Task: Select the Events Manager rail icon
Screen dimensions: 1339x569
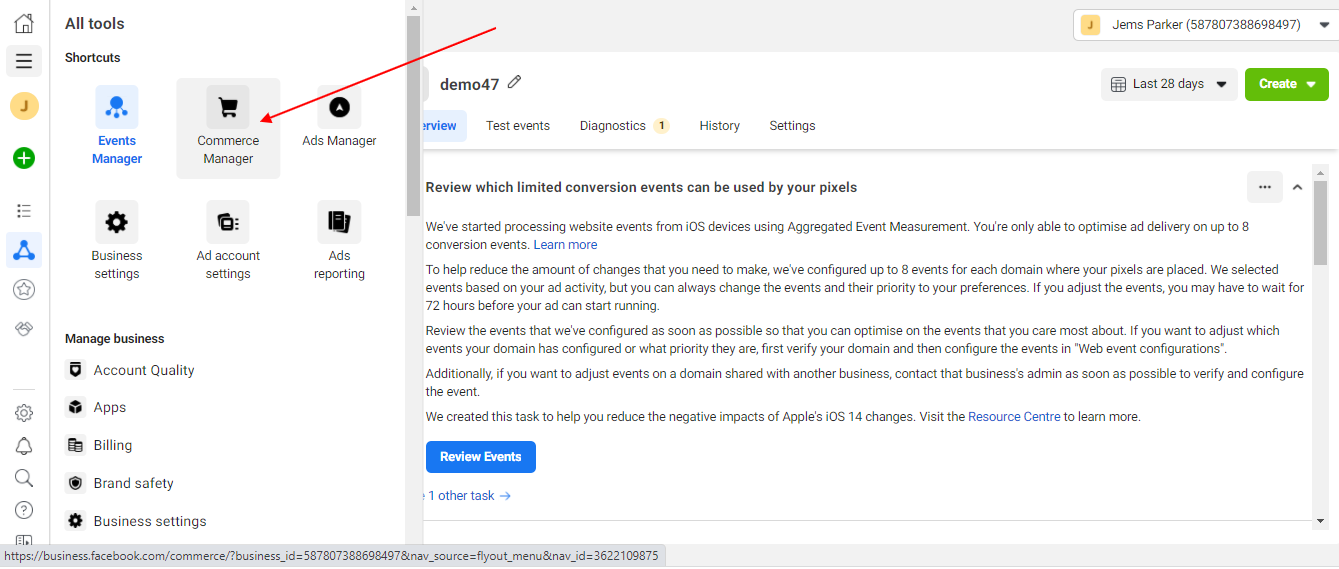Action: click(x=24, y=250)
